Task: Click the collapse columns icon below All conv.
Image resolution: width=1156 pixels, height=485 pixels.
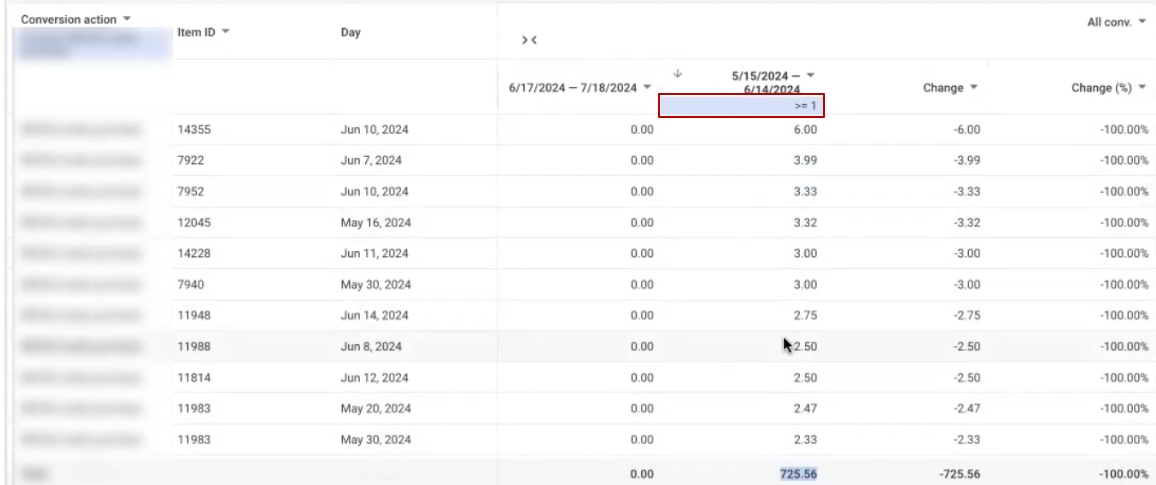Action: click(529, 40)
